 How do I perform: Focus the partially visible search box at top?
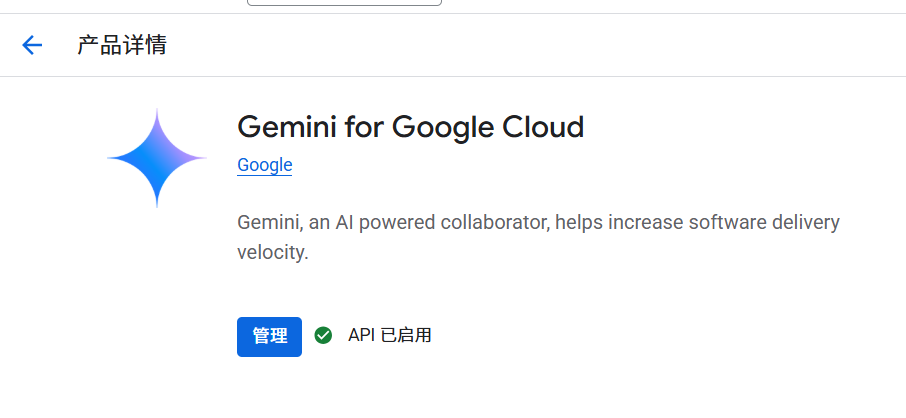pos(344,2)
